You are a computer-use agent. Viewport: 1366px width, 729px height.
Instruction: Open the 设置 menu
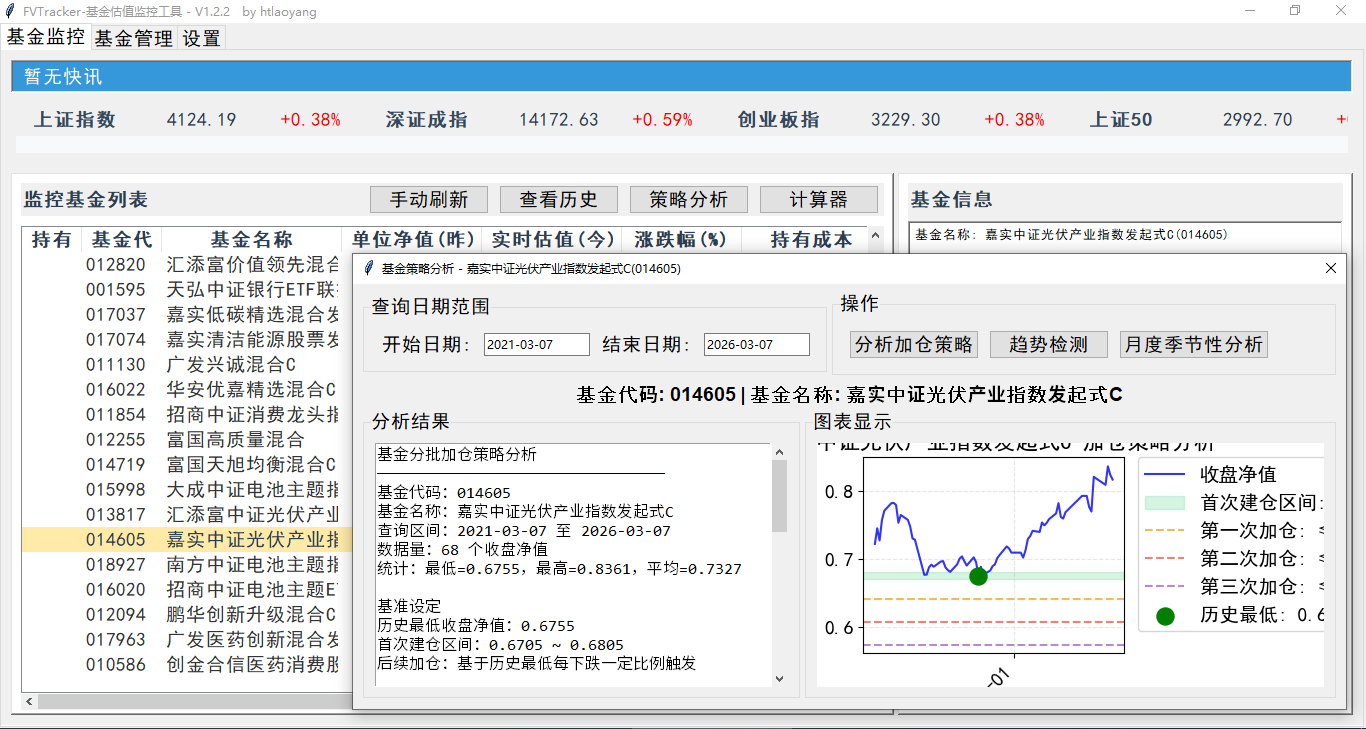click(x=199, y=38)
